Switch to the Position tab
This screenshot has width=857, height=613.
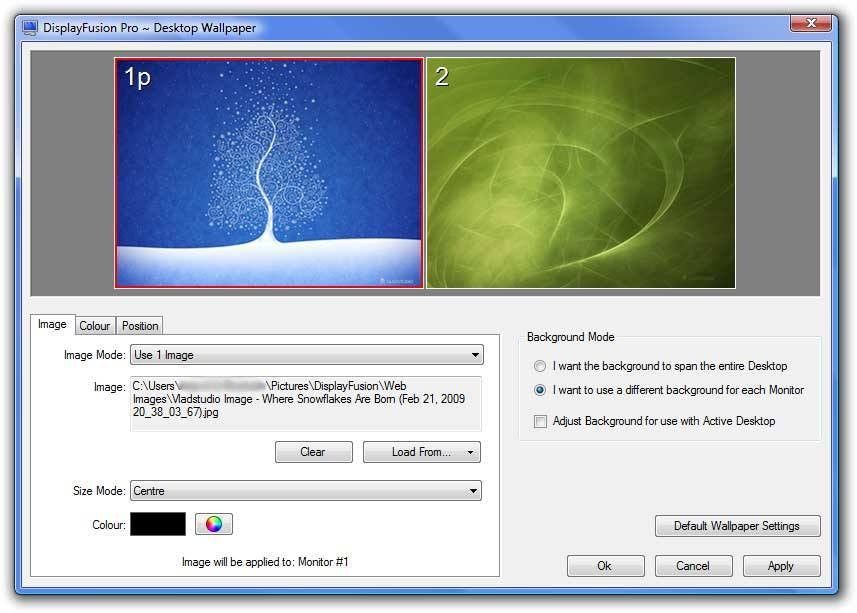(x=139, y=325)
